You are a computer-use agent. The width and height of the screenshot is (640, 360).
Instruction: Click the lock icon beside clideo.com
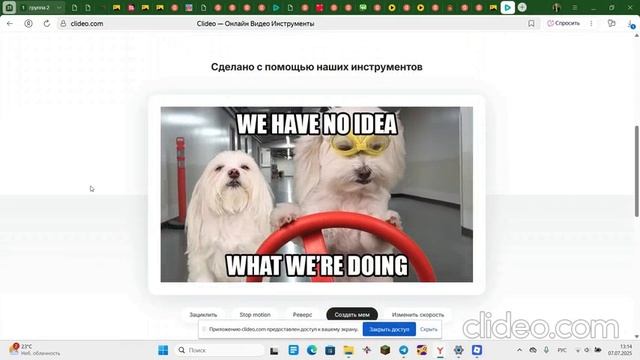(x=63, y=24)
